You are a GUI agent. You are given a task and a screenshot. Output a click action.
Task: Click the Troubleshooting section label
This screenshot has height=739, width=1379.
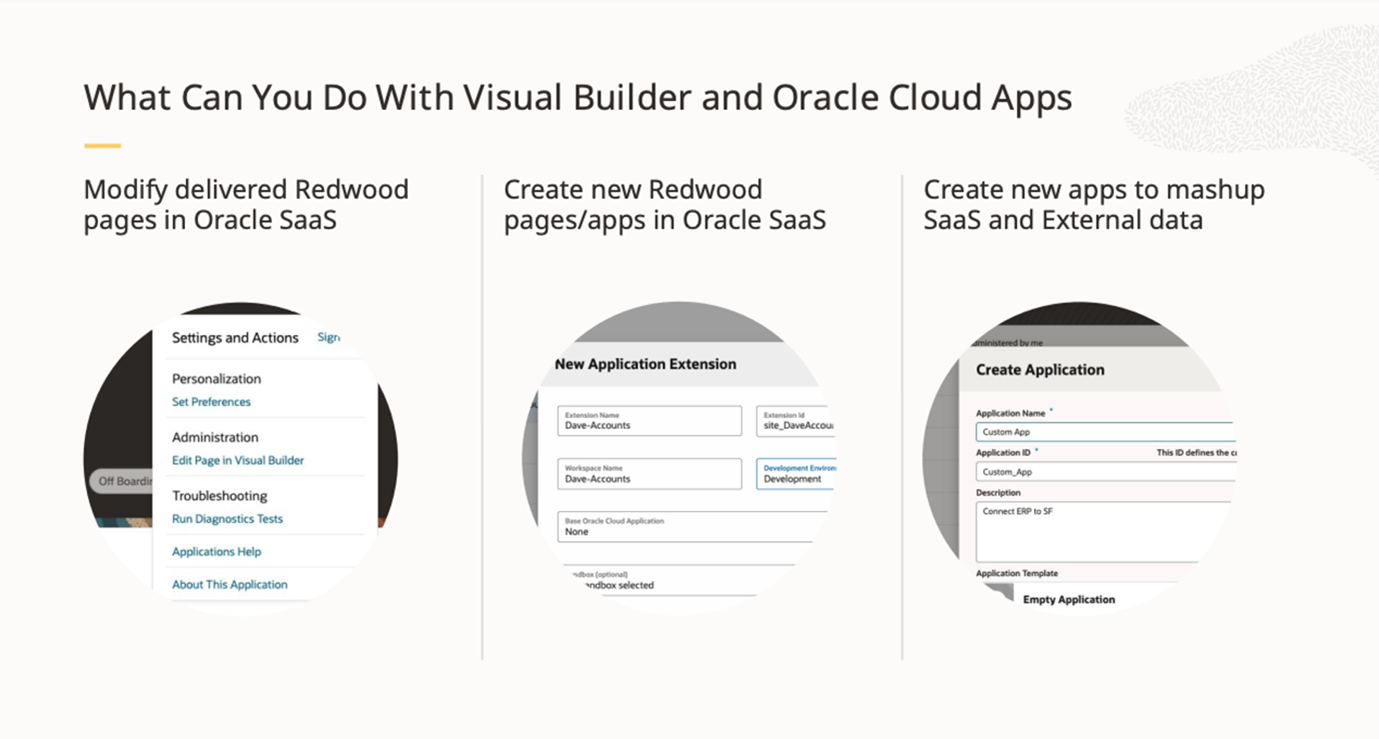tap(222, 496)
